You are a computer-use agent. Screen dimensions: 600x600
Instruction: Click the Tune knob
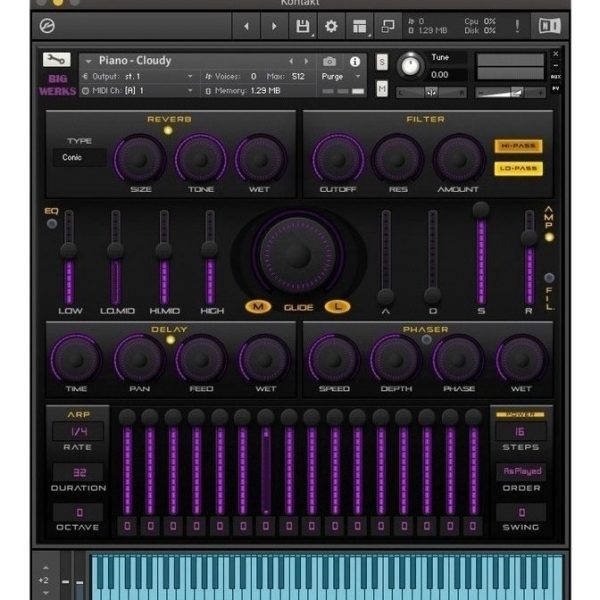[x=410, y=65]
